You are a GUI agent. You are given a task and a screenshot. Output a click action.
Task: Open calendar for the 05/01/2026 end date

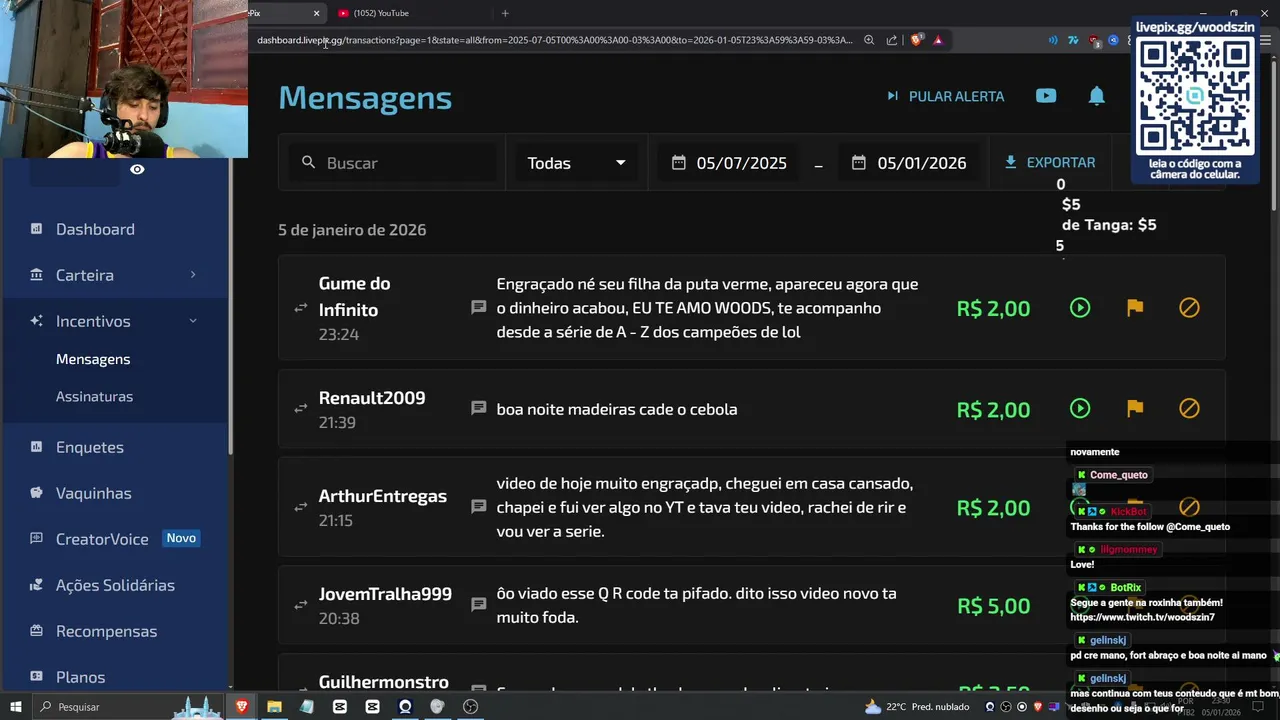click(x=859, y=162)
